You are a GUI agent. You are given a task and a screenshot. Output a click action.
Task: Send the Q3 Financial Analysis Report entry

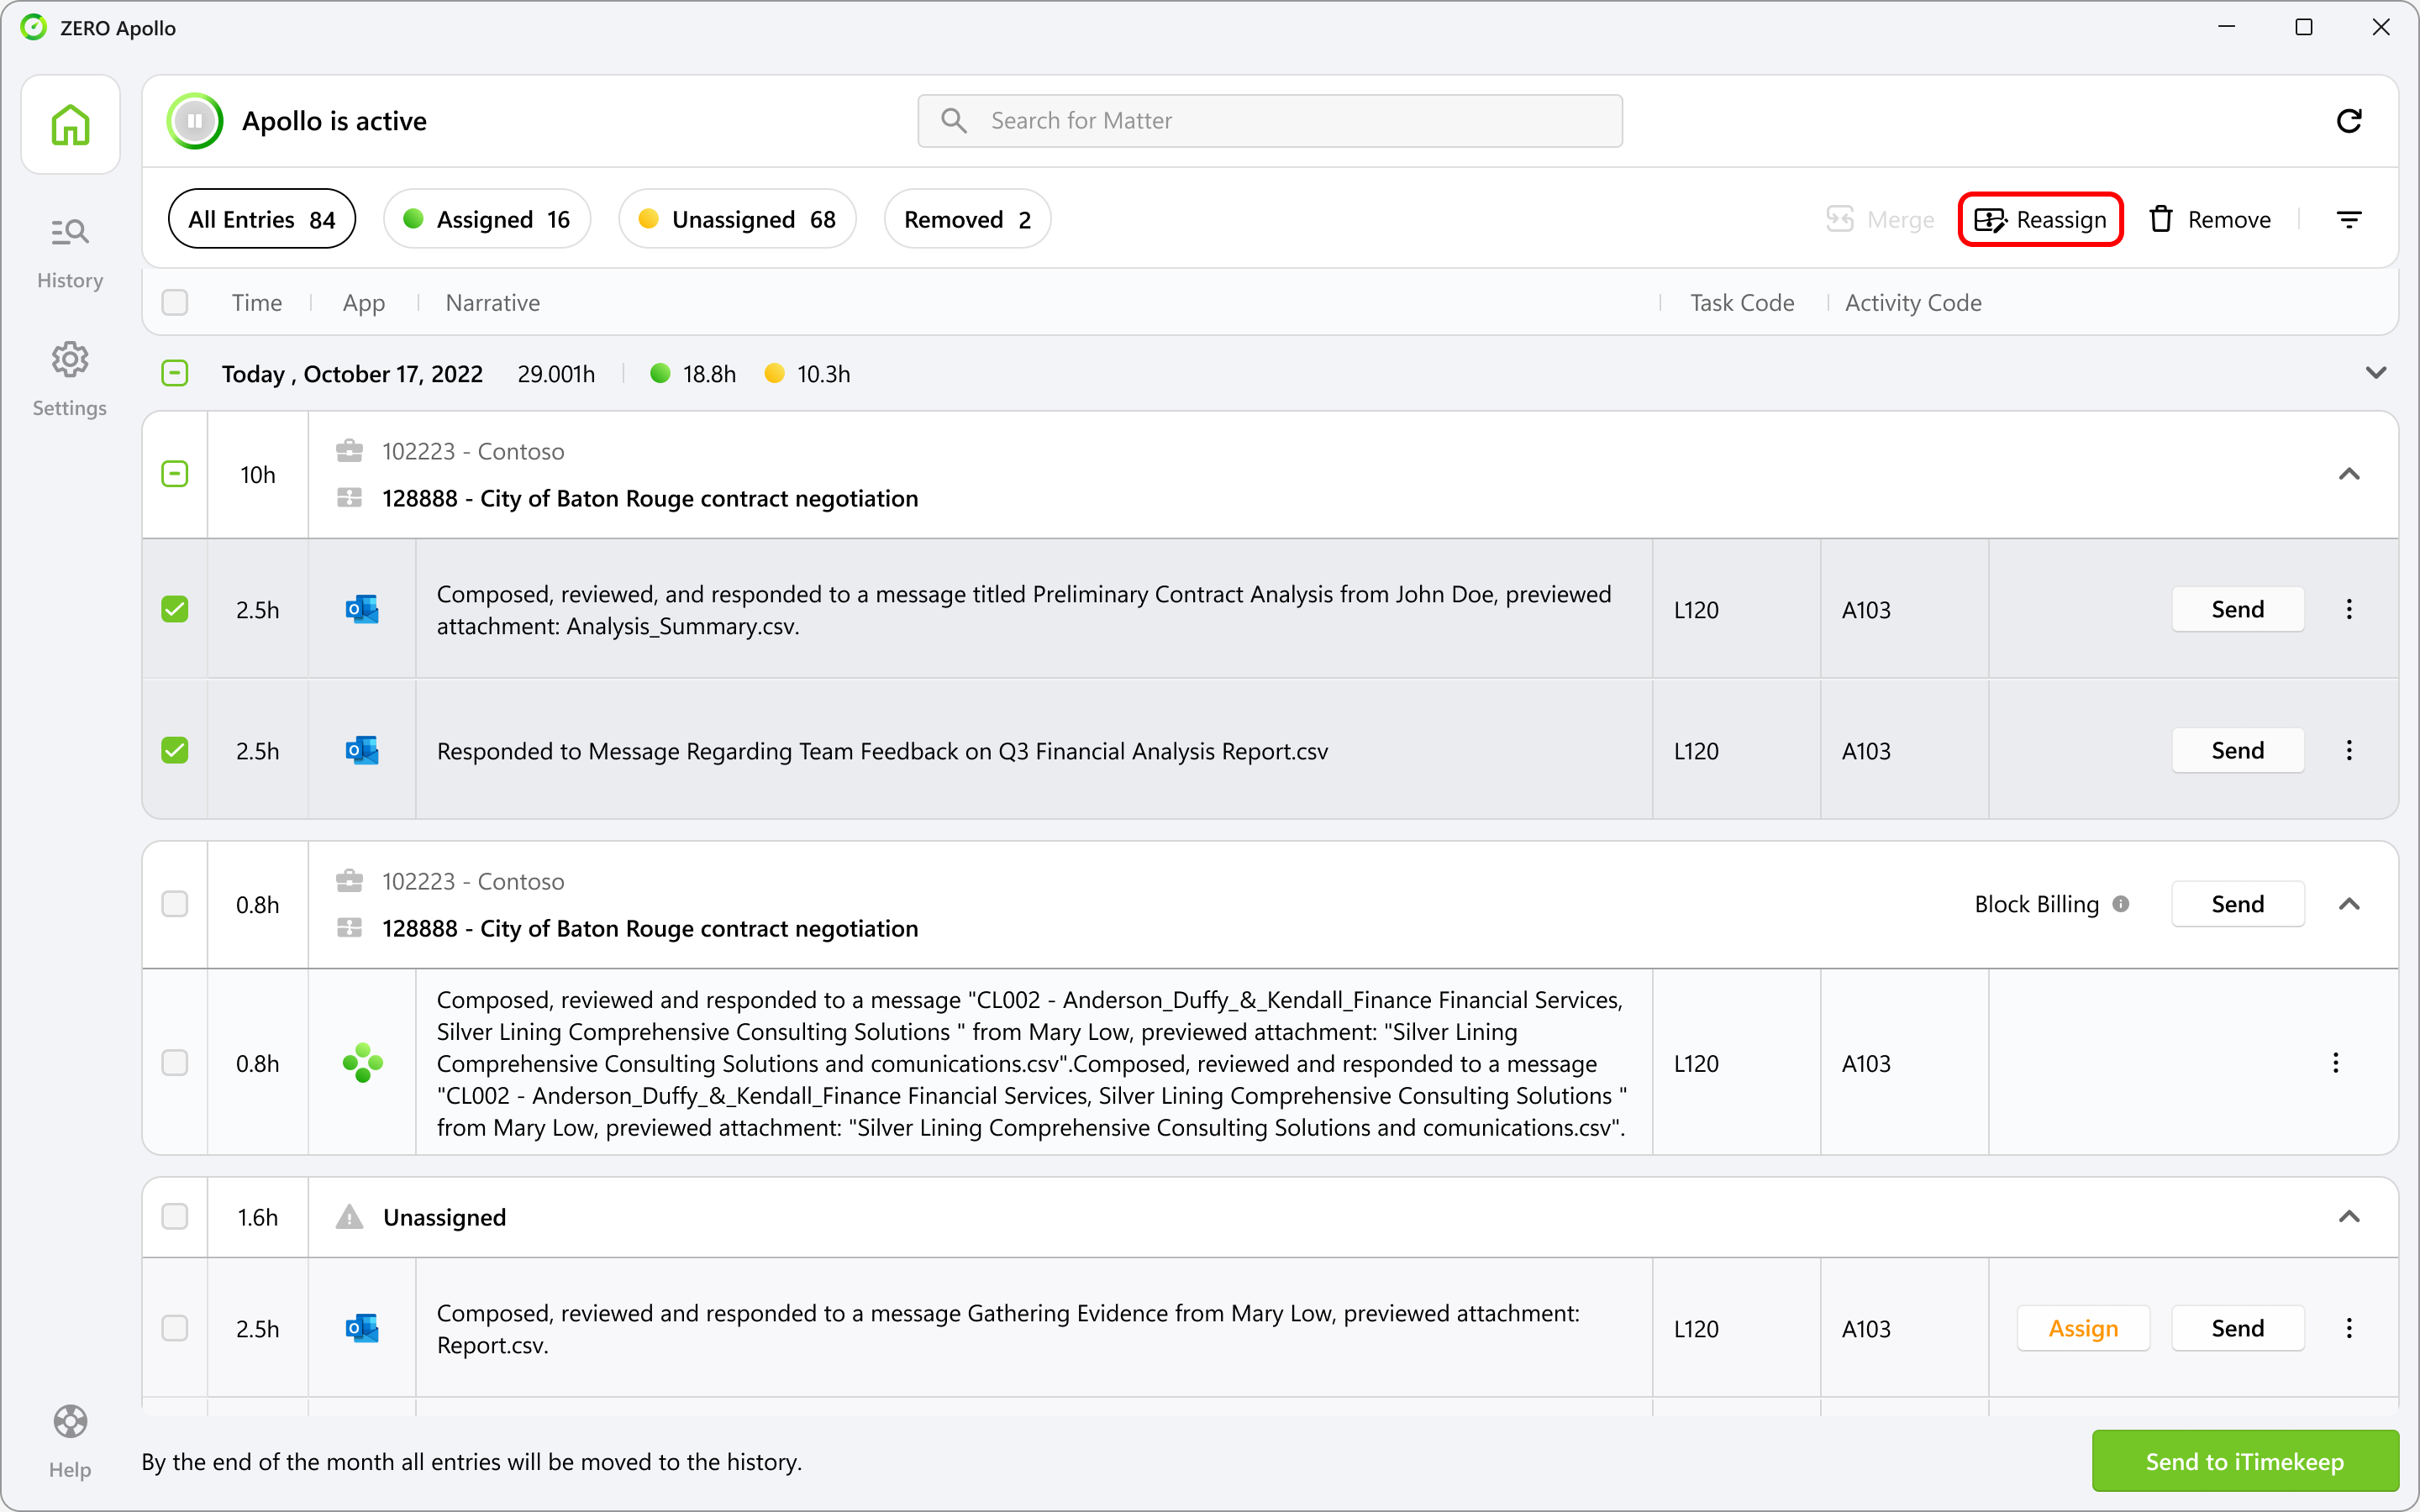pos(2238,750)
